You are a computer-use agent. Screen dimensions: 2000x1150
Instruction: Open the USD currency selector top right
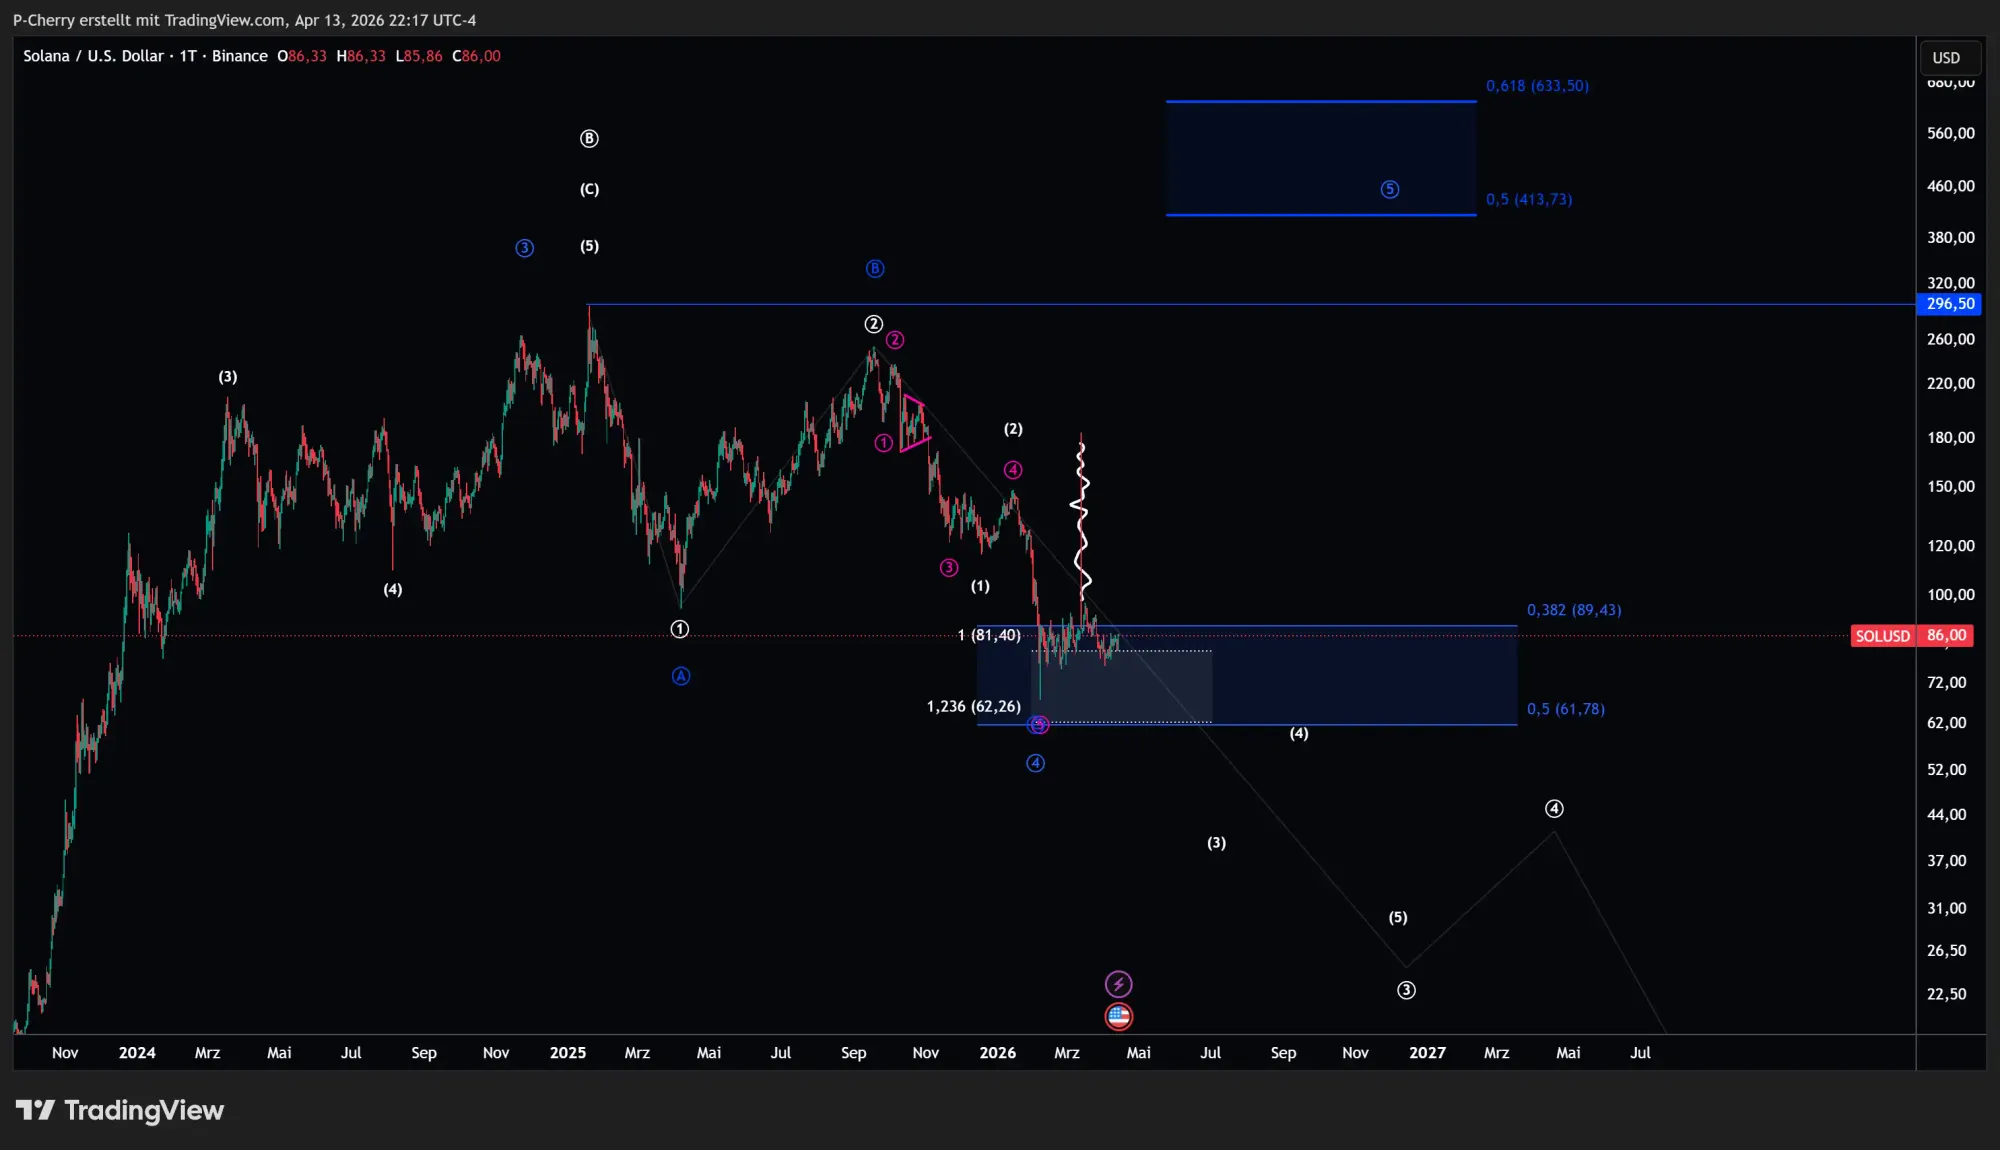tap(1948, 57)
